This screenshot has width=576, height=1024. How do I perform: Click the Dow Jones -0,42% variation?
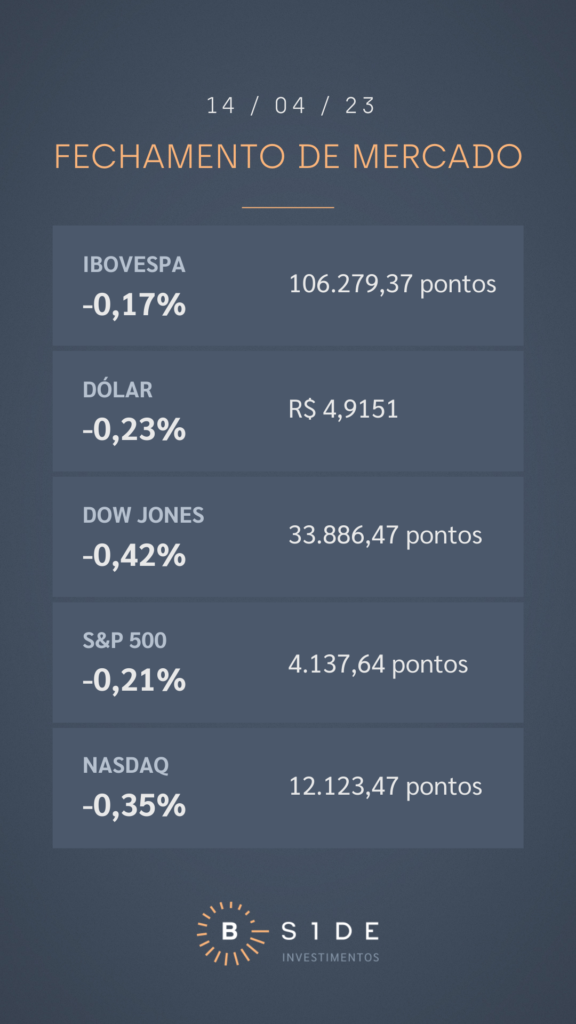click(134, 556)
